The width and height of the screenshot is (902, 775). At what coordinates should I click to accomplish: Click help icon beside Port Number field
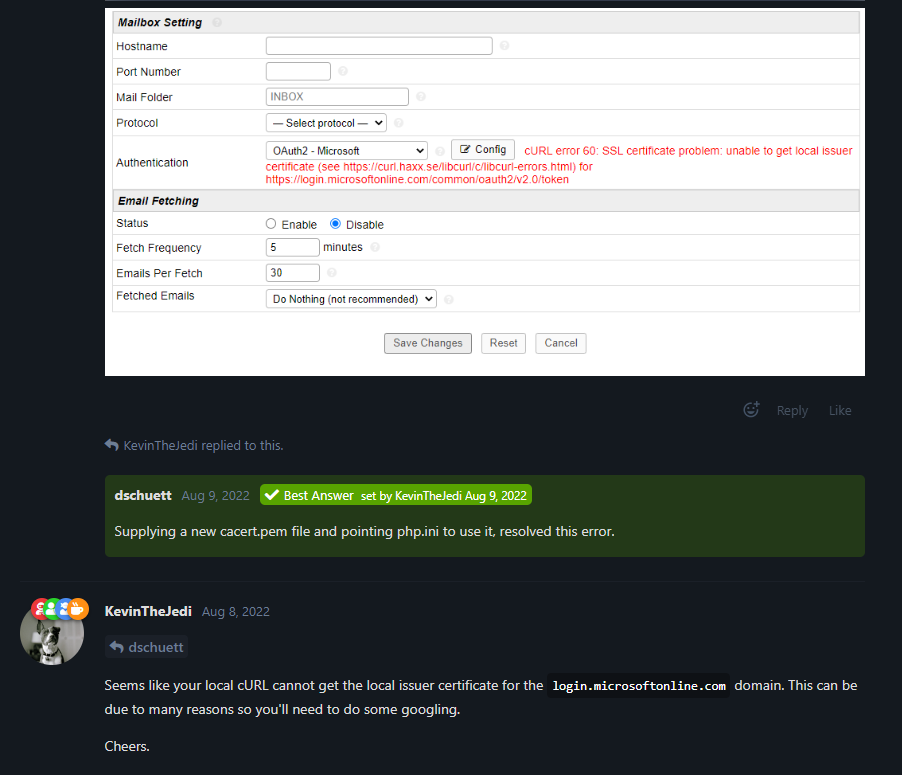343,72
